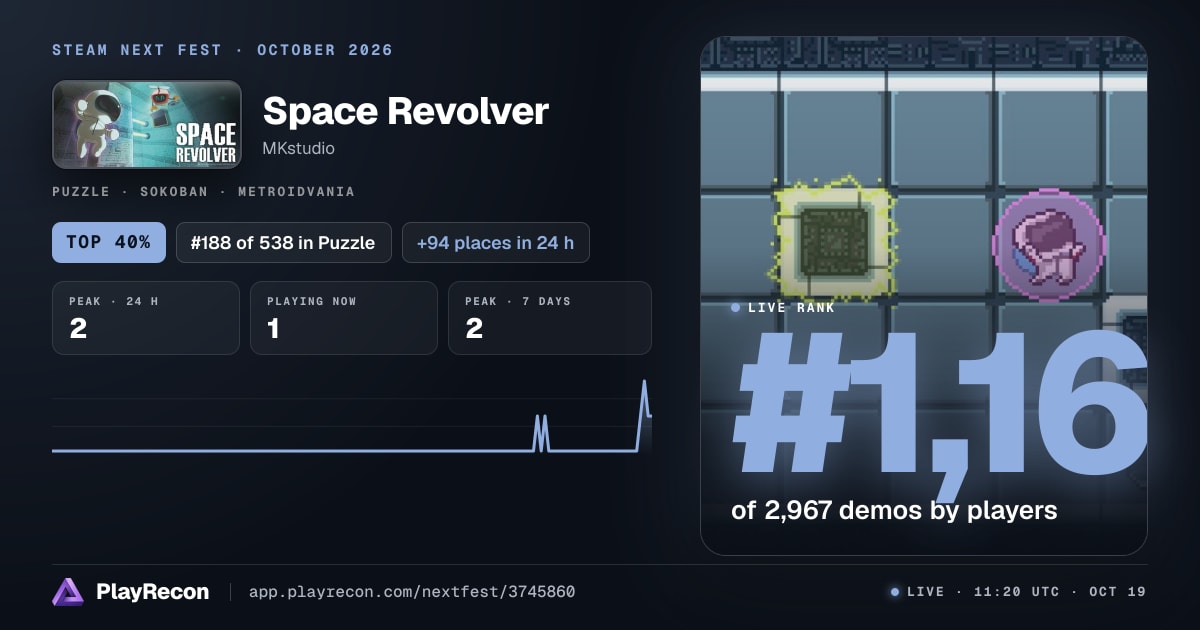This screenshot has height=630, width=1200.
Task: Select the Peak 7 Days stat card
Action: (550, 318)
